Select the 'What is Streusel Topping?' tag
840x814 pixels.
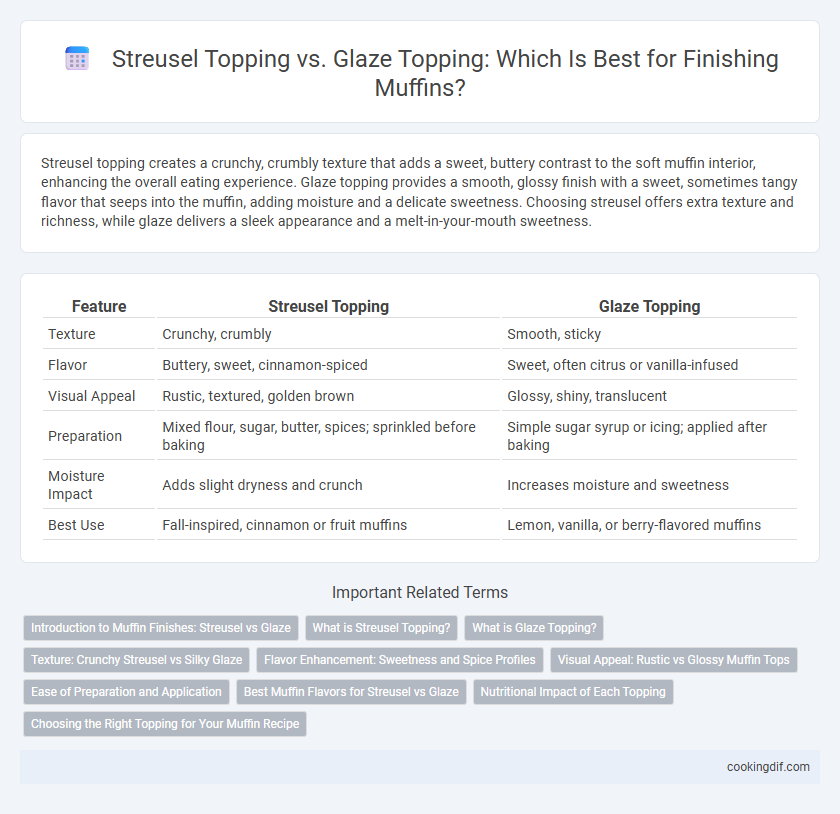tap(381, 628)
